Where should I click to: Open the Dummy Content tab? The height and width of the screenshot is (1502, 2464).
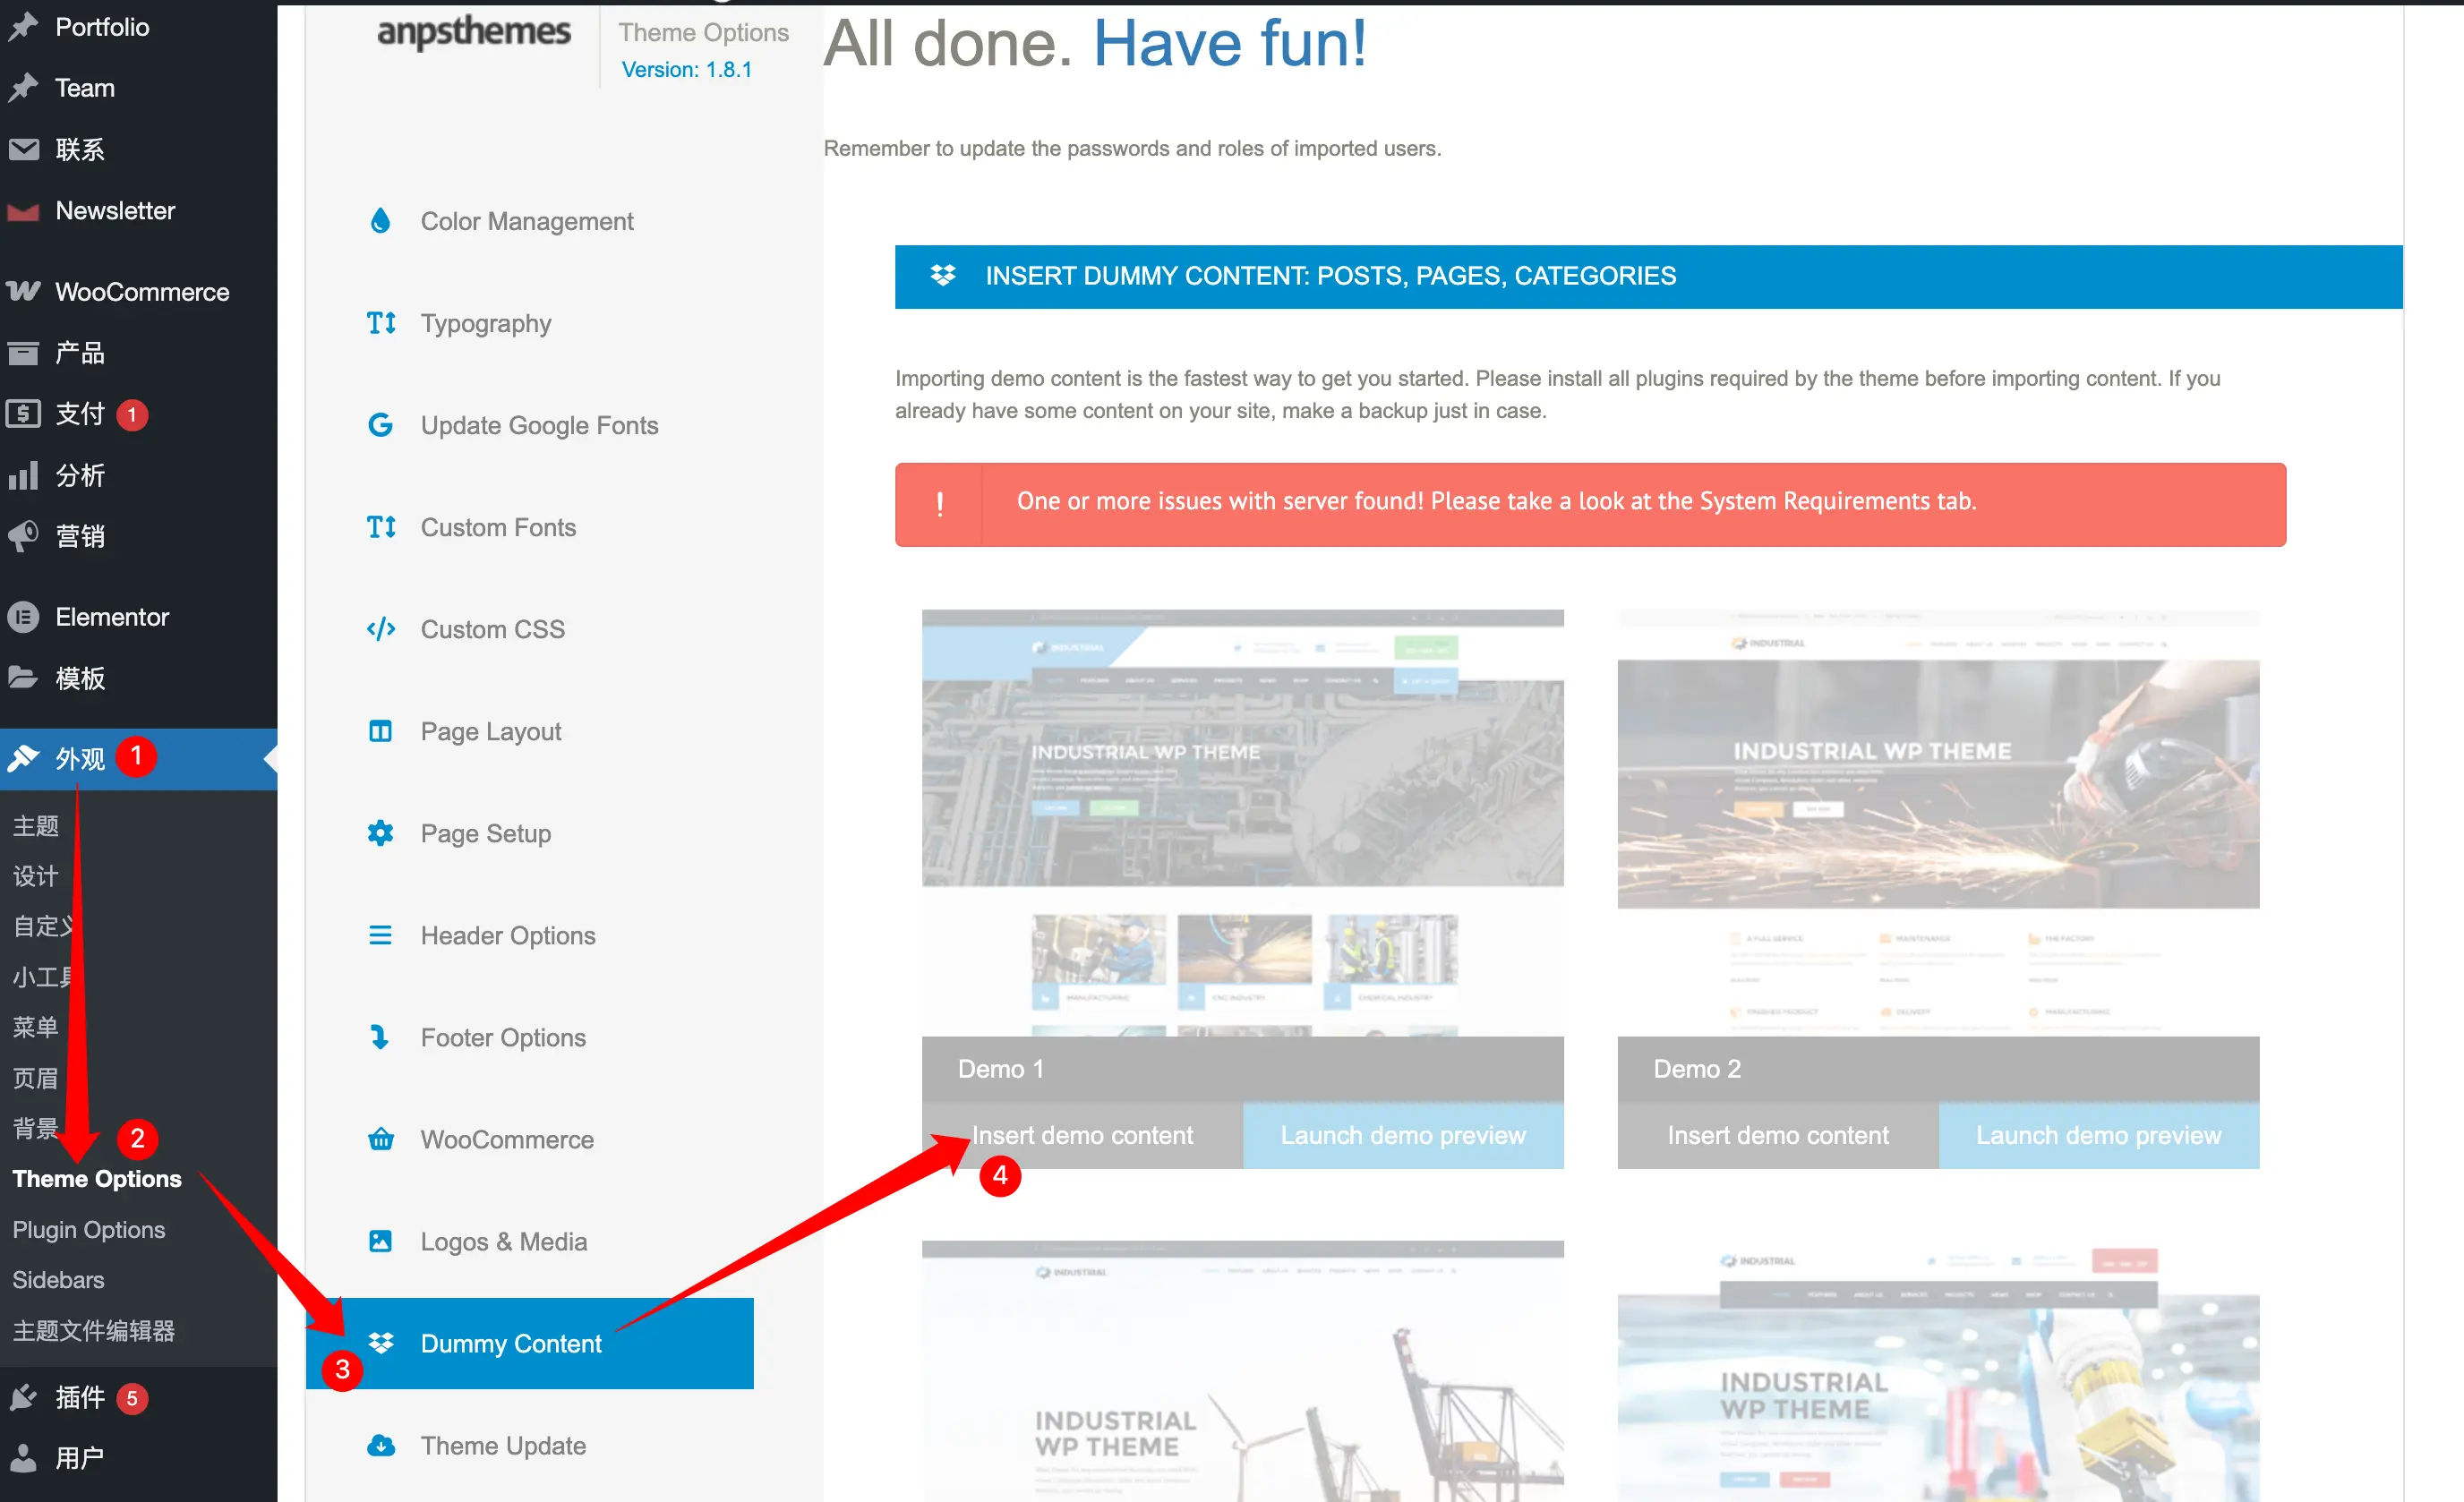(x=529, y=1343)
